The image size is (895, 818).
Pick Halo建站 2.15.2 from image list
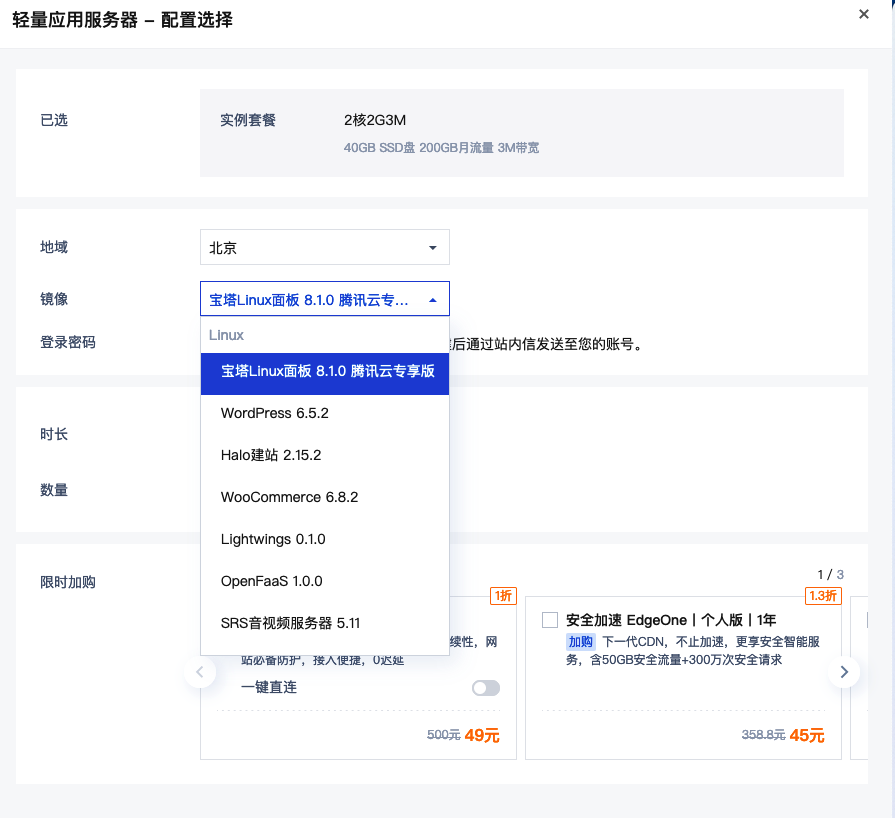271,455
